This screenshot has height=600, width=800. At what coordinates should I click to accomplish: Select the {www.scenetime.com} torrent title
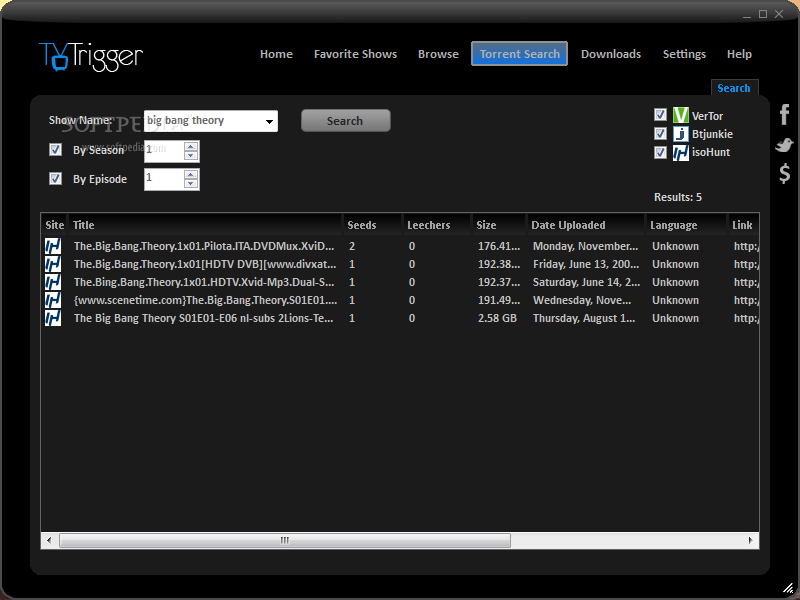(206, 300)
